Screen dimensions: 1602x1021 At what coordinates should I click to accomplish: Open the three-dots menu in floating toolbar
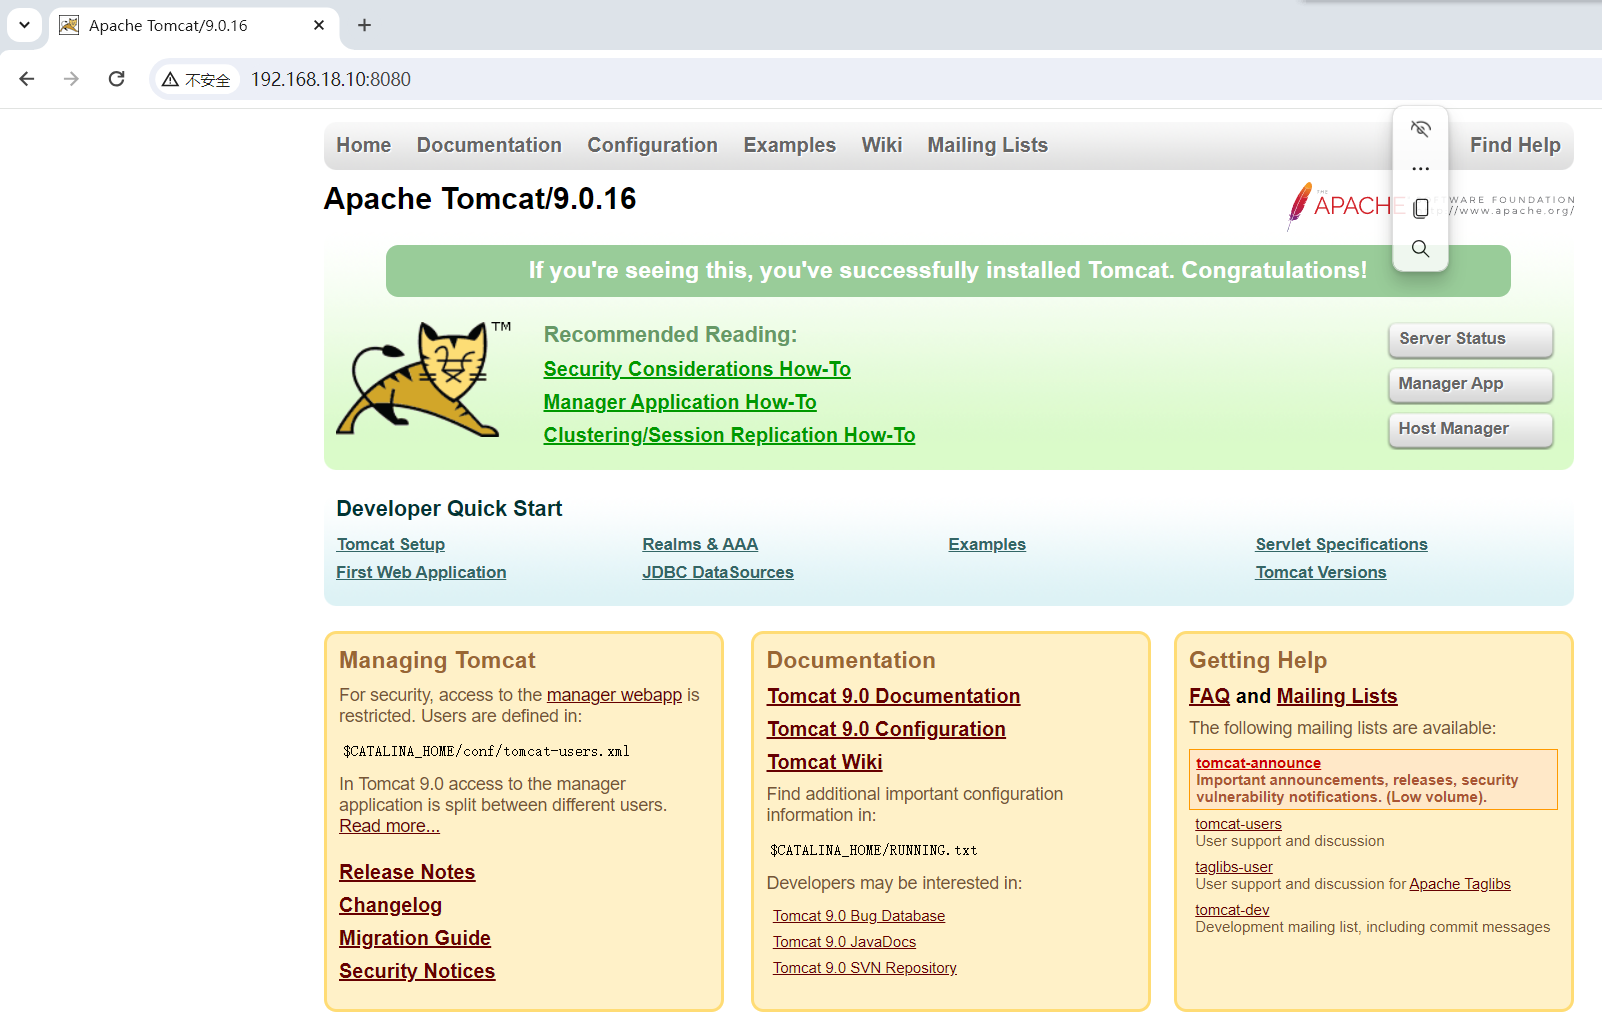1421,168
